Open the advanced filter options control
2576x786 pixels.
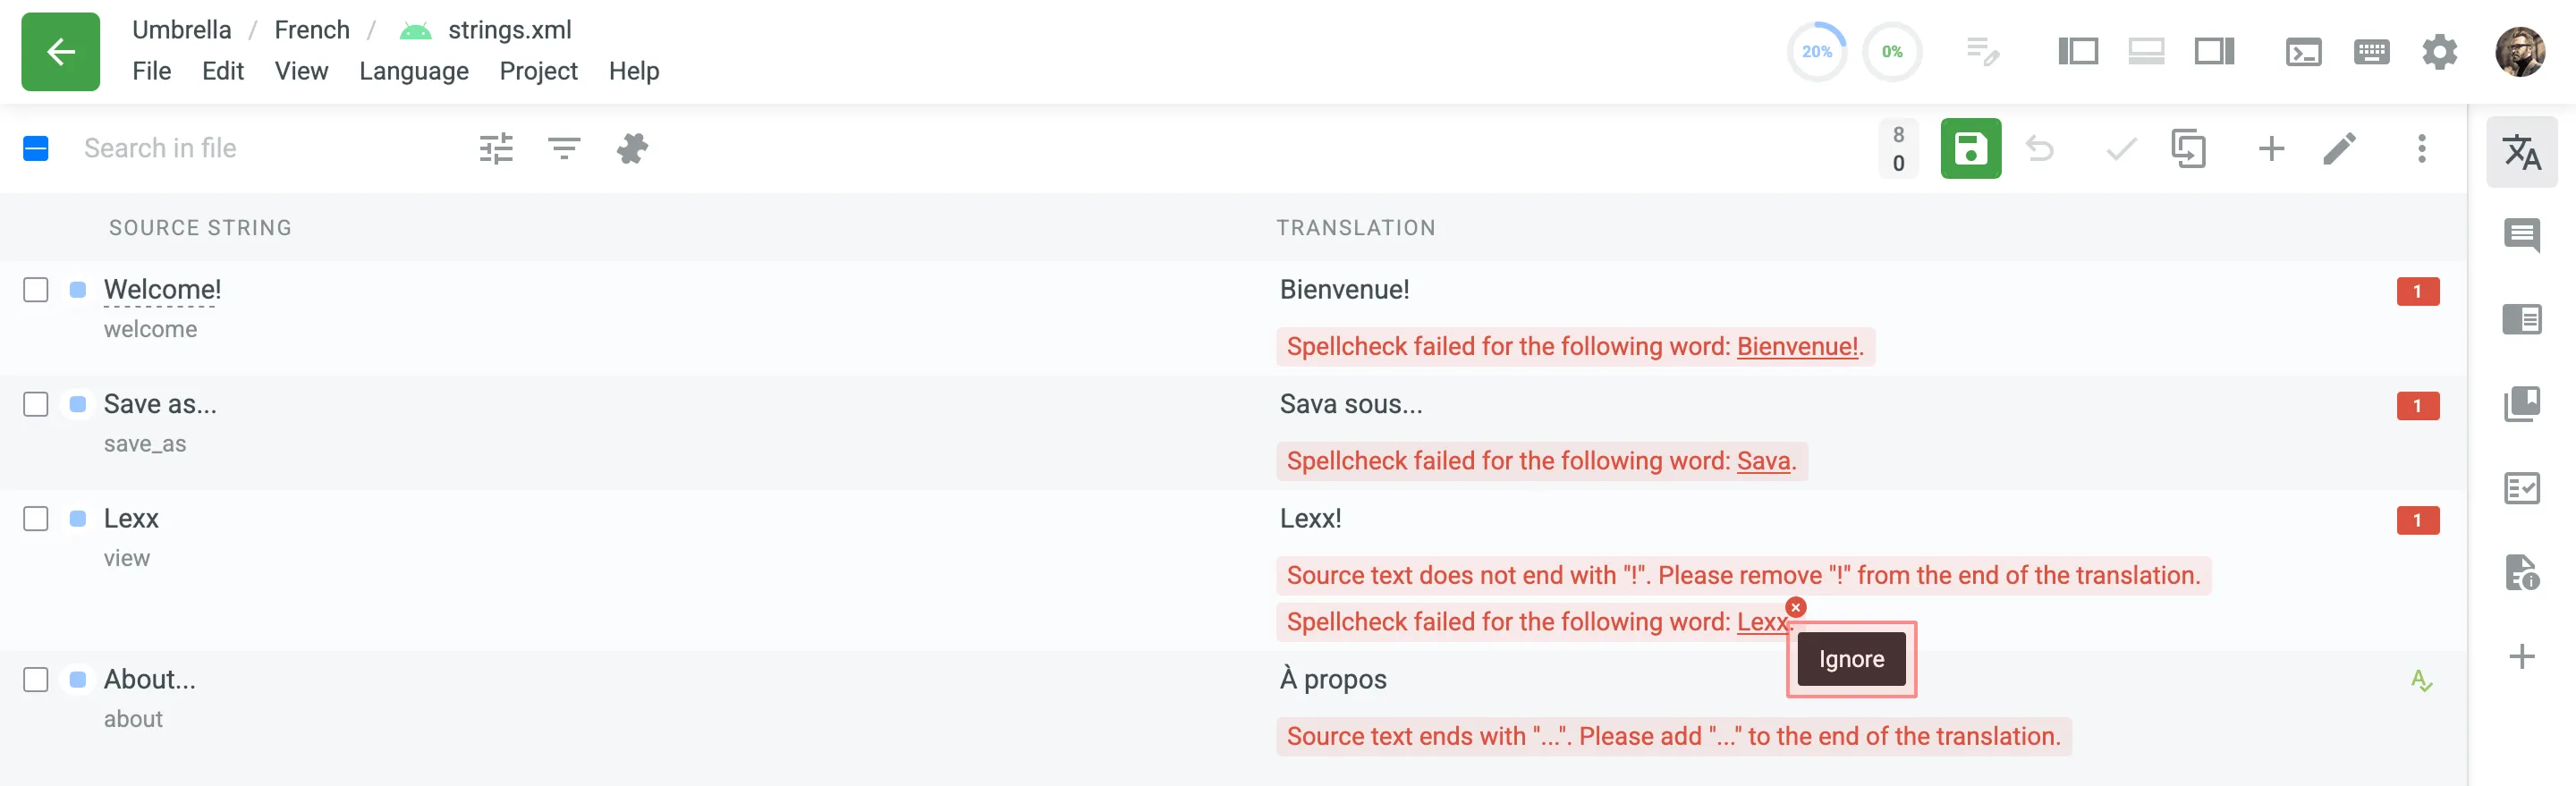pyautogui.click(x=495, y=148)
